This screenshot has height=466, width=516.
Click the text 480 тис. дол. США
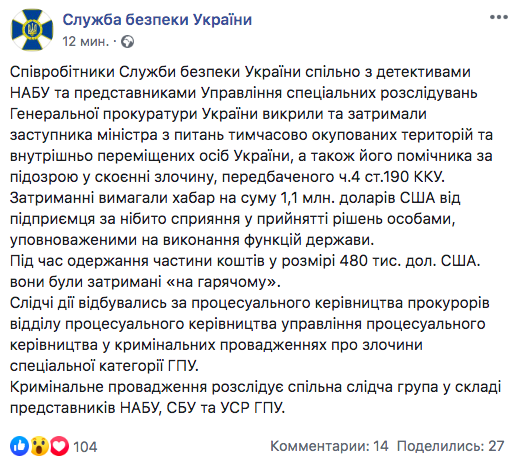(410, 261)
